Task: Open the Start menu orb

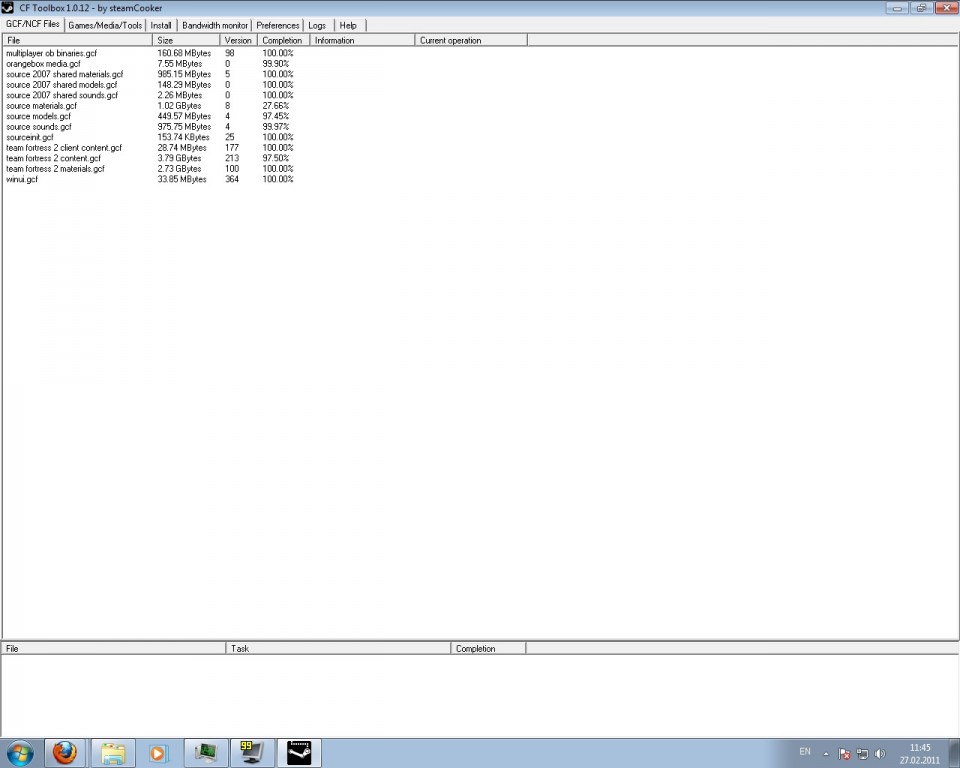Action: (19, 753)
